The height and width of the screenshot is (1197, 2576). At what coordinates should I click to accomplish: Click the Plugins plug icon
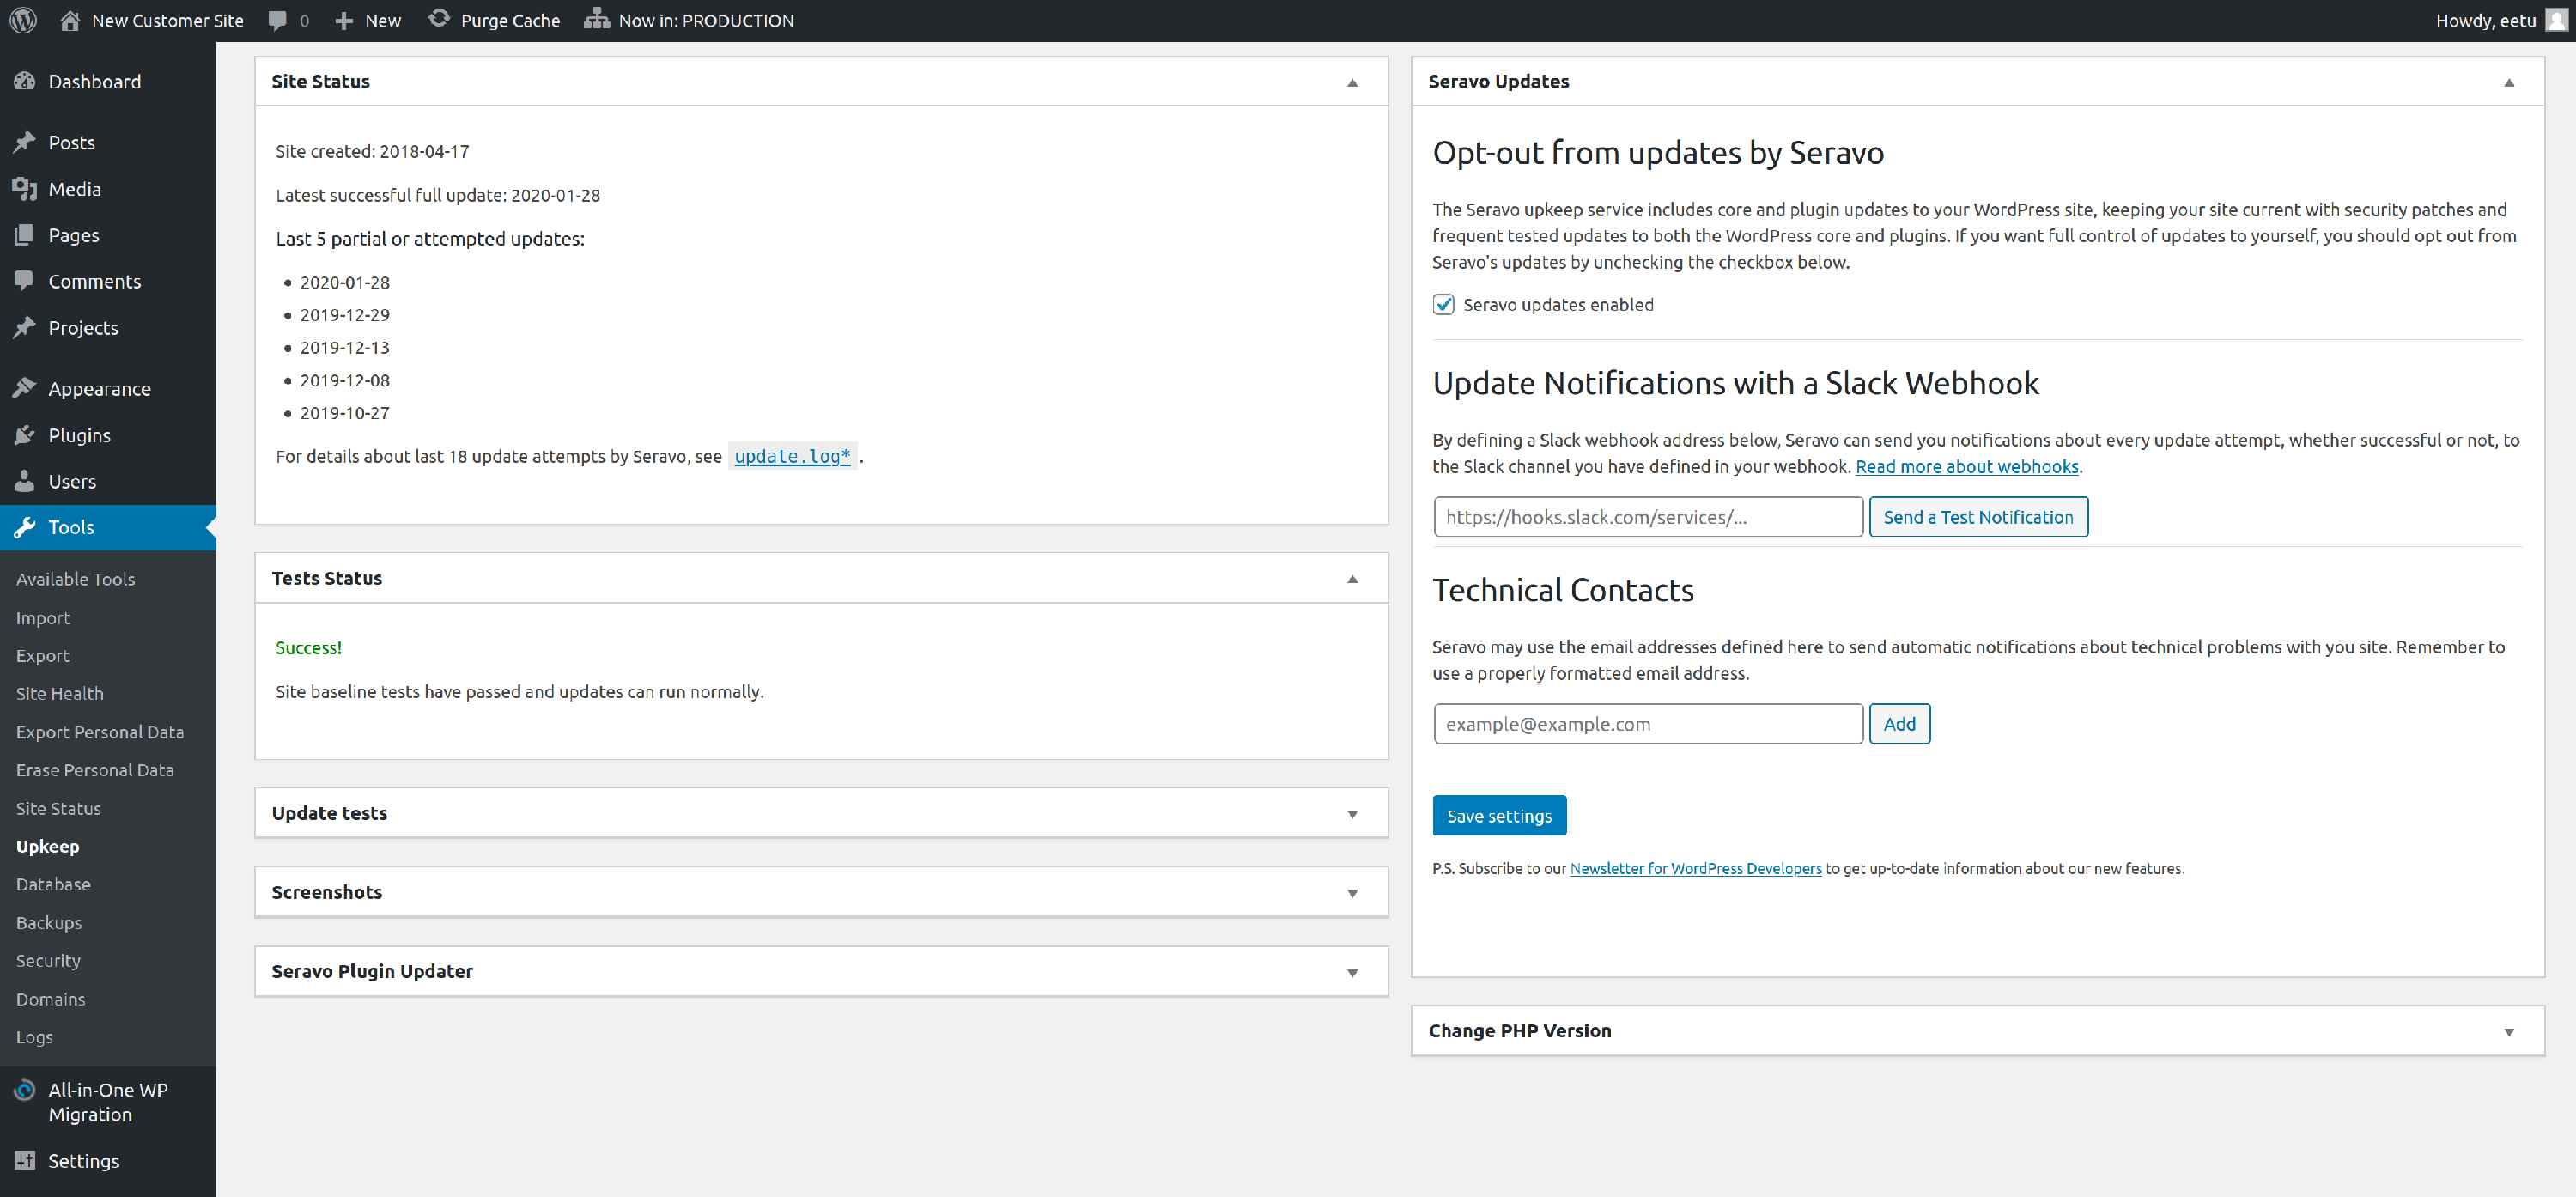click(25, 434)
